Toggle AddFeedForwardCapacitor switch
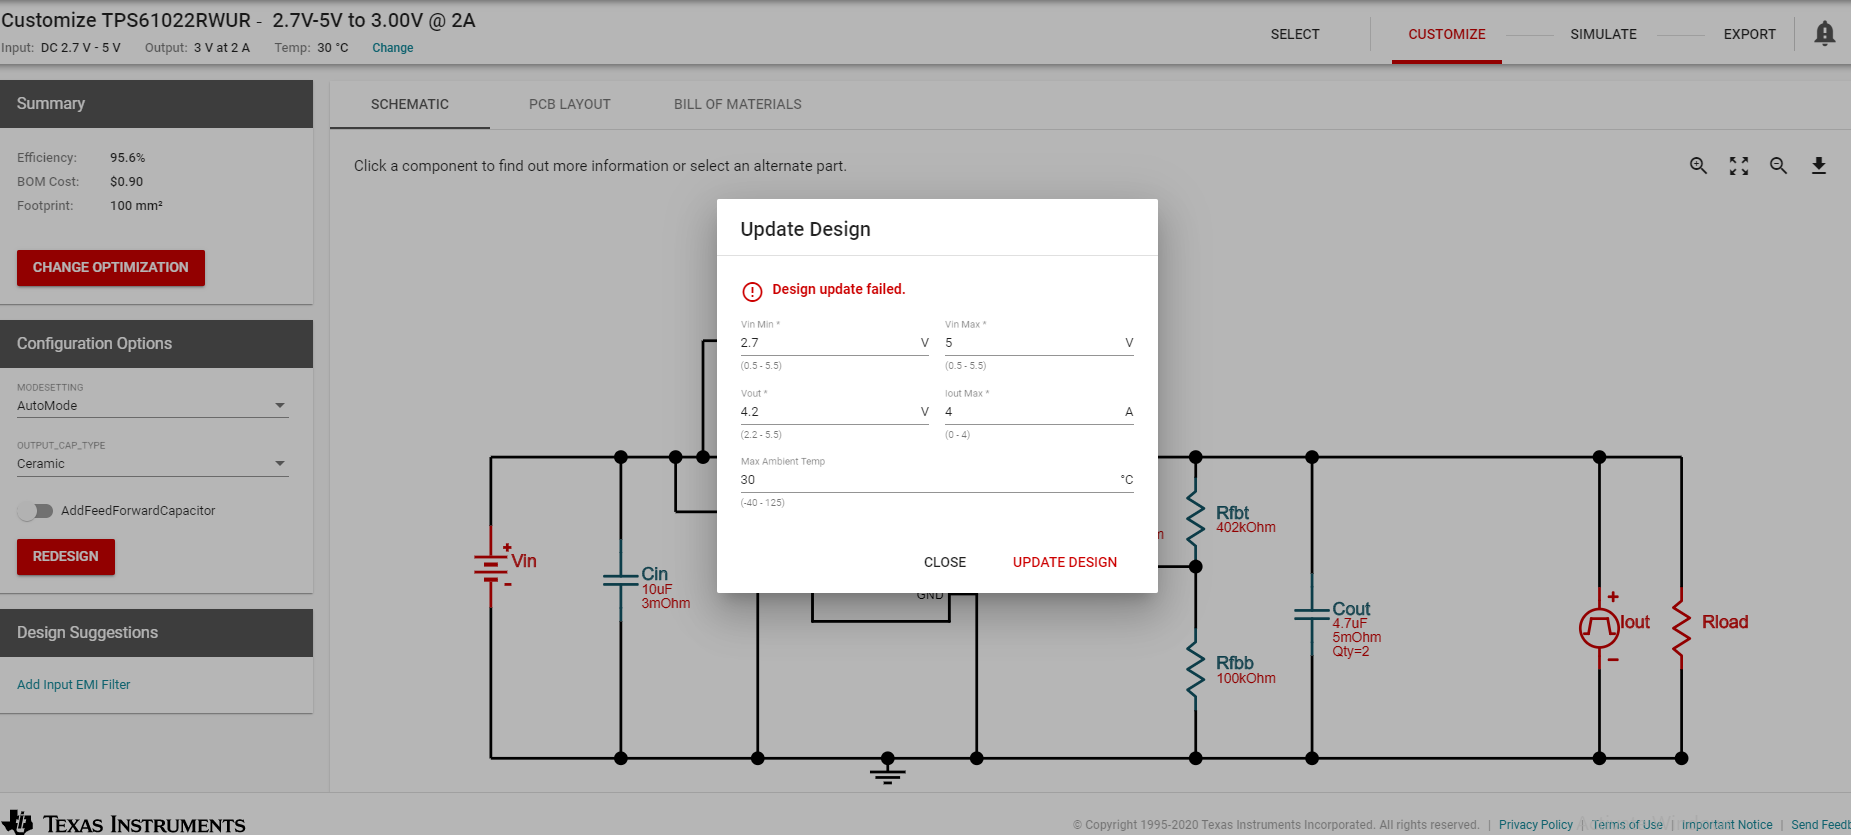The image size is (1851, 835). 35,511
